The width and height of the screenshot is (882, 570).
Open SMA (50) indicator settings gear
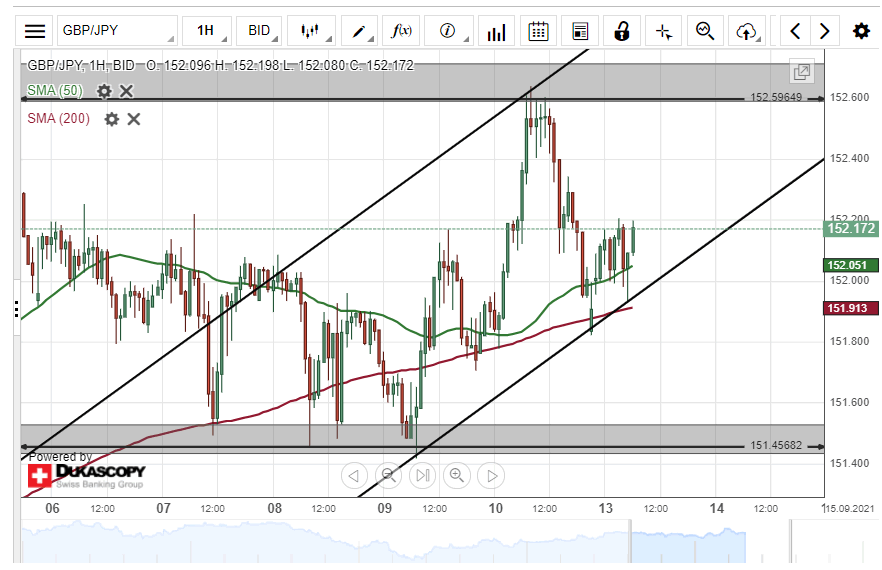click(104, 91)
